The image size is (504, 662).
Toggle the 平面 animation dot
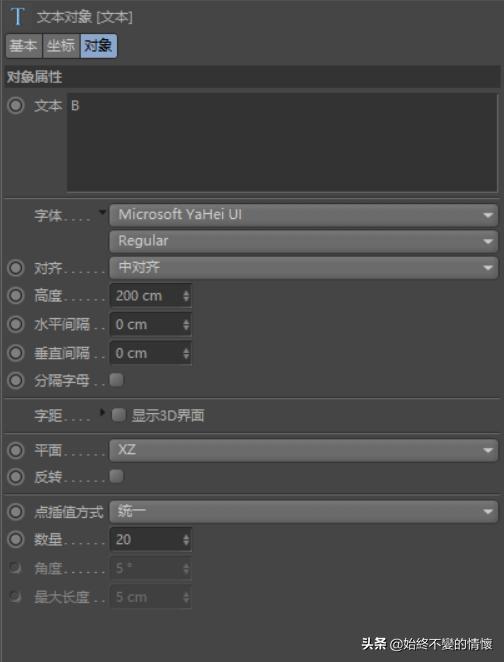(x=16, y=450)
